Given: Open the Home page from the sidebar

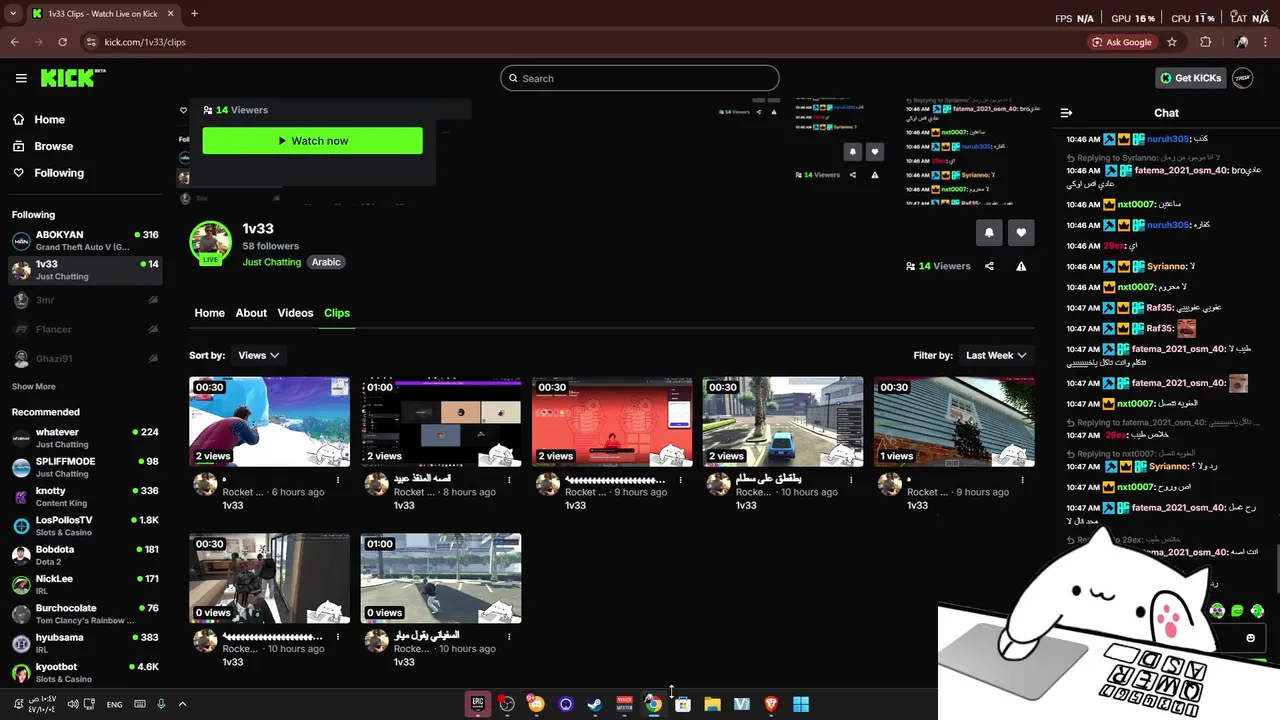Looking at the screenshot, I should (49, 119).
